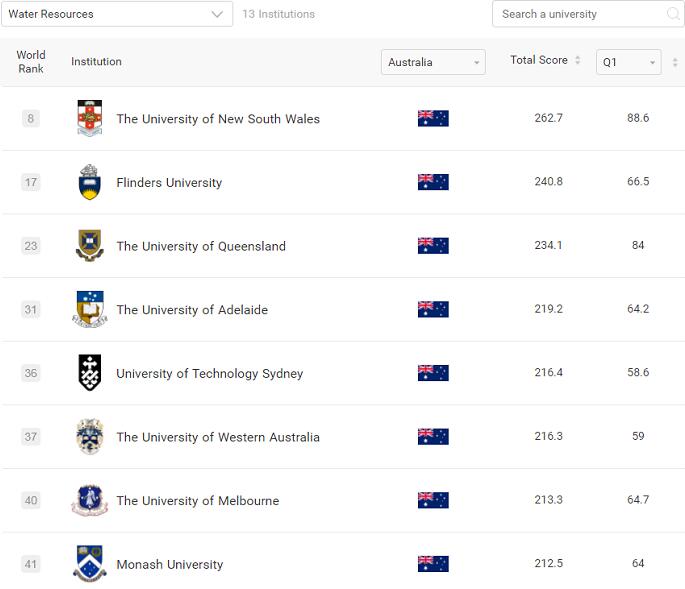
Task: Open the Water Resources subject dropdown
Action: click(116, 14)
